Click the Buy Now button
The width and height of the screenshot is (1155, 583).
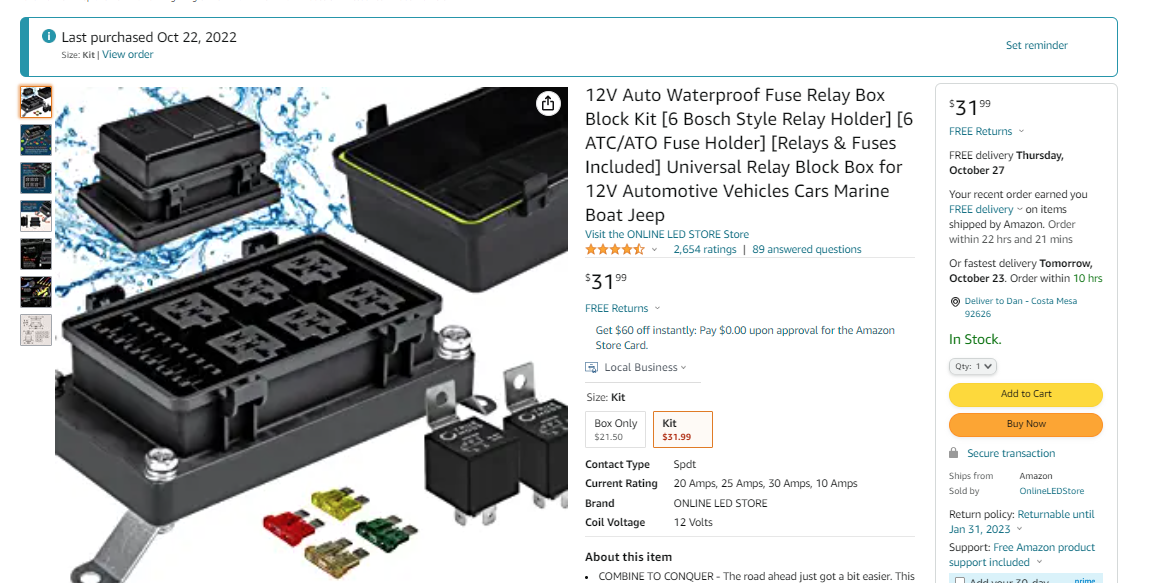[1025, 425]
